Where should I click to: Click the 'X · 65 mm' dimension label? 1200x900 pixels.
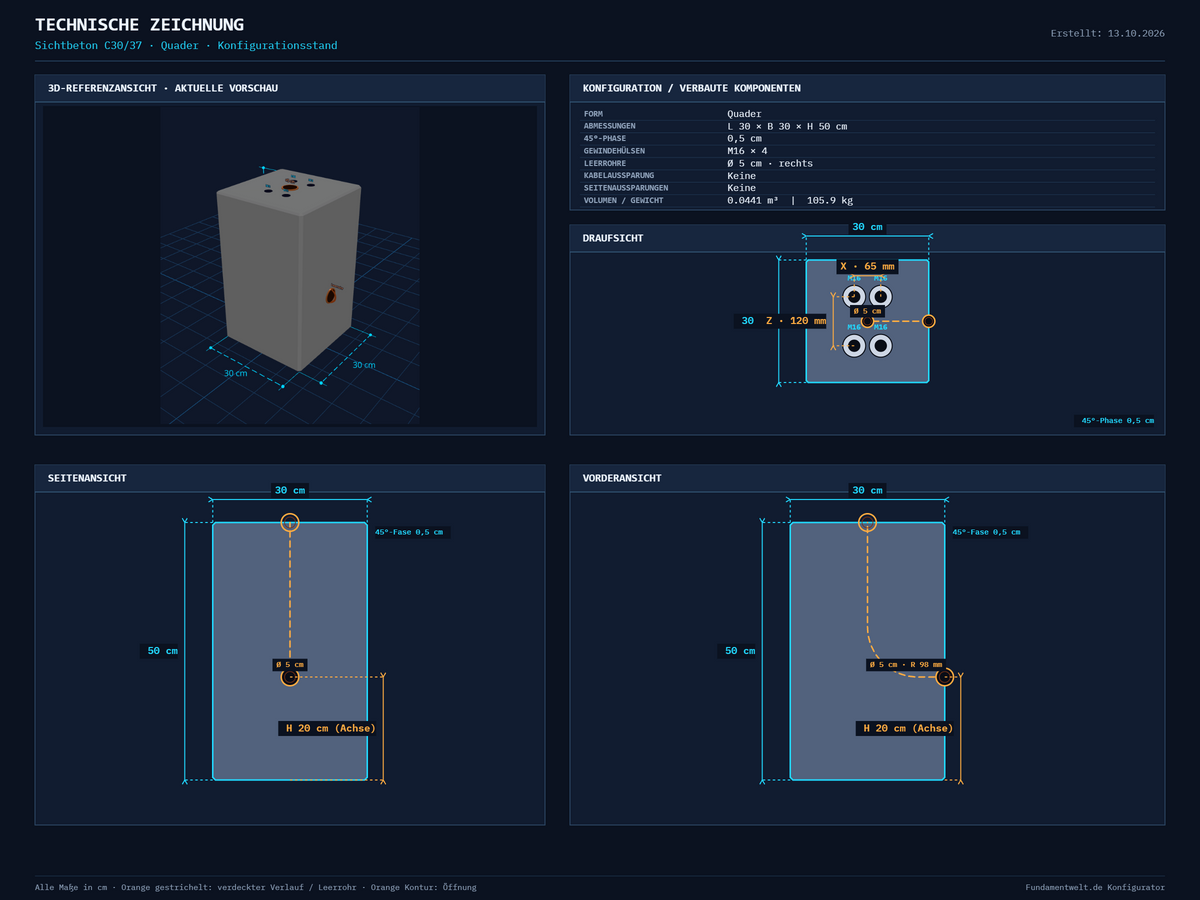click(x=867, y=266)
